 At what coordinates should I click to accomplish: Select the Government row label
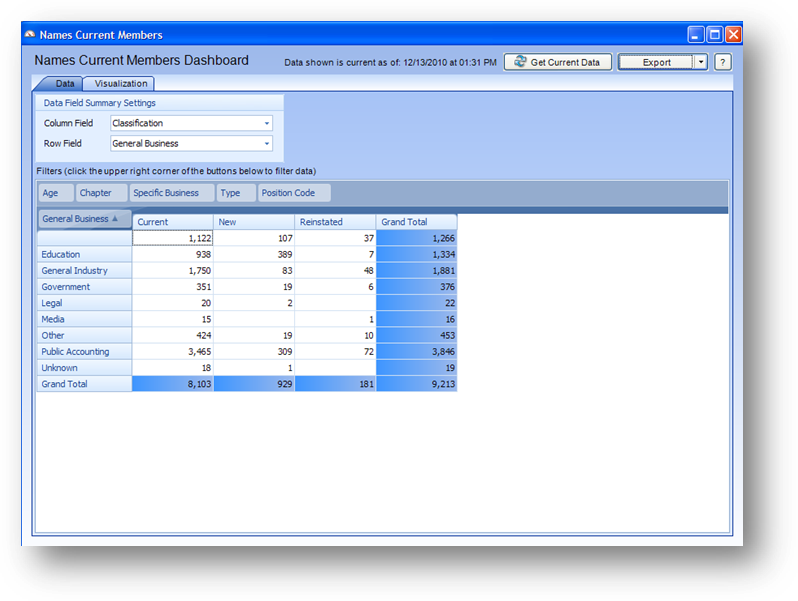pyautogui.click(x=84, y=287)
